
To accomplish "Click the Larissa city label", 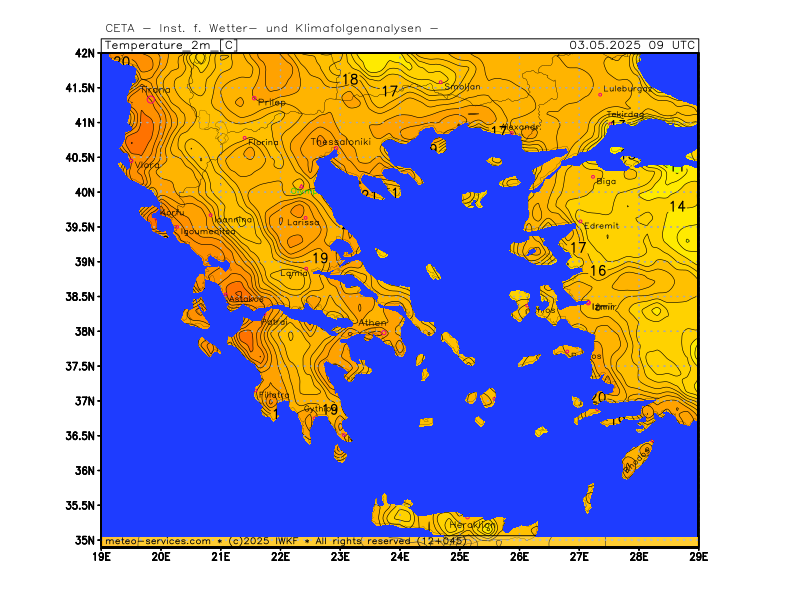I will (x=304, y=222).
